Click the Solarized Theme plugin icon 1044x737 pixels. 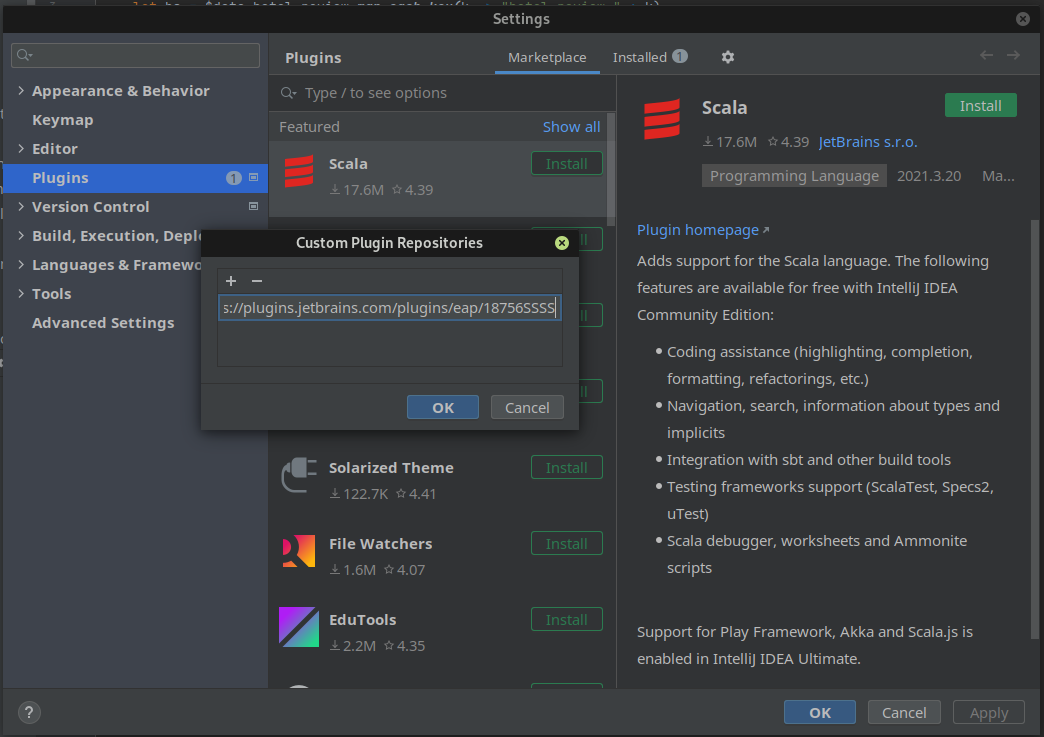pos(299,475)
